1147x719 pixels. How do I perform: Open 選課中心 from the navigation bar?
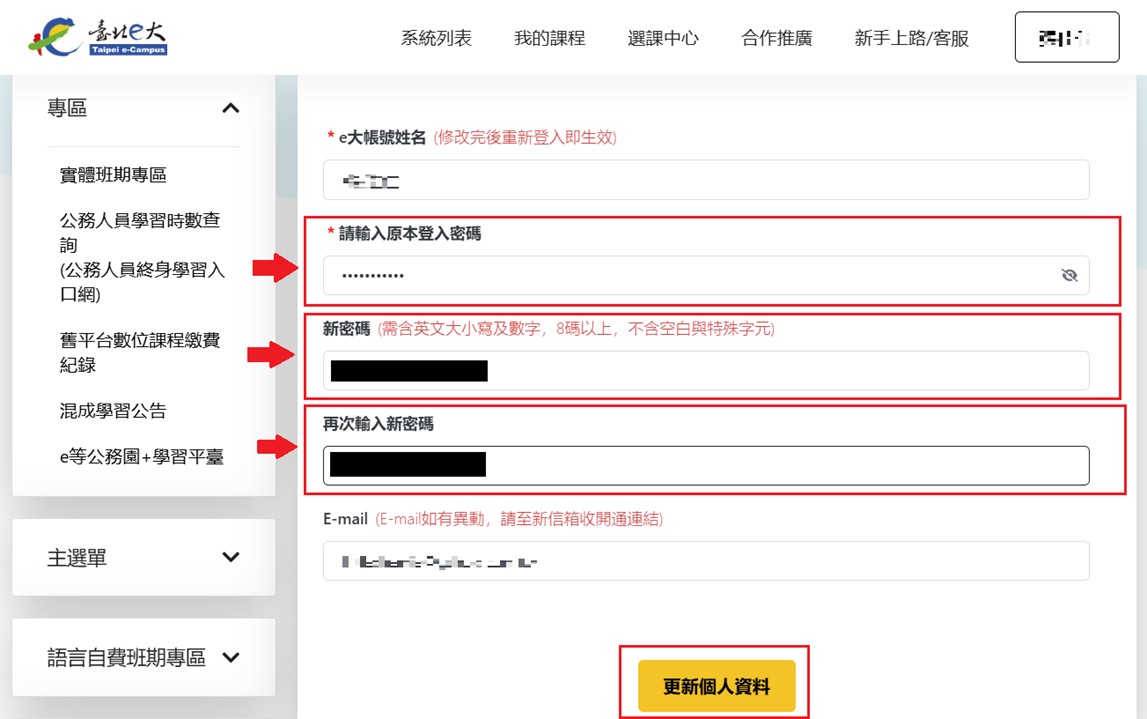[x=663, y=39]
